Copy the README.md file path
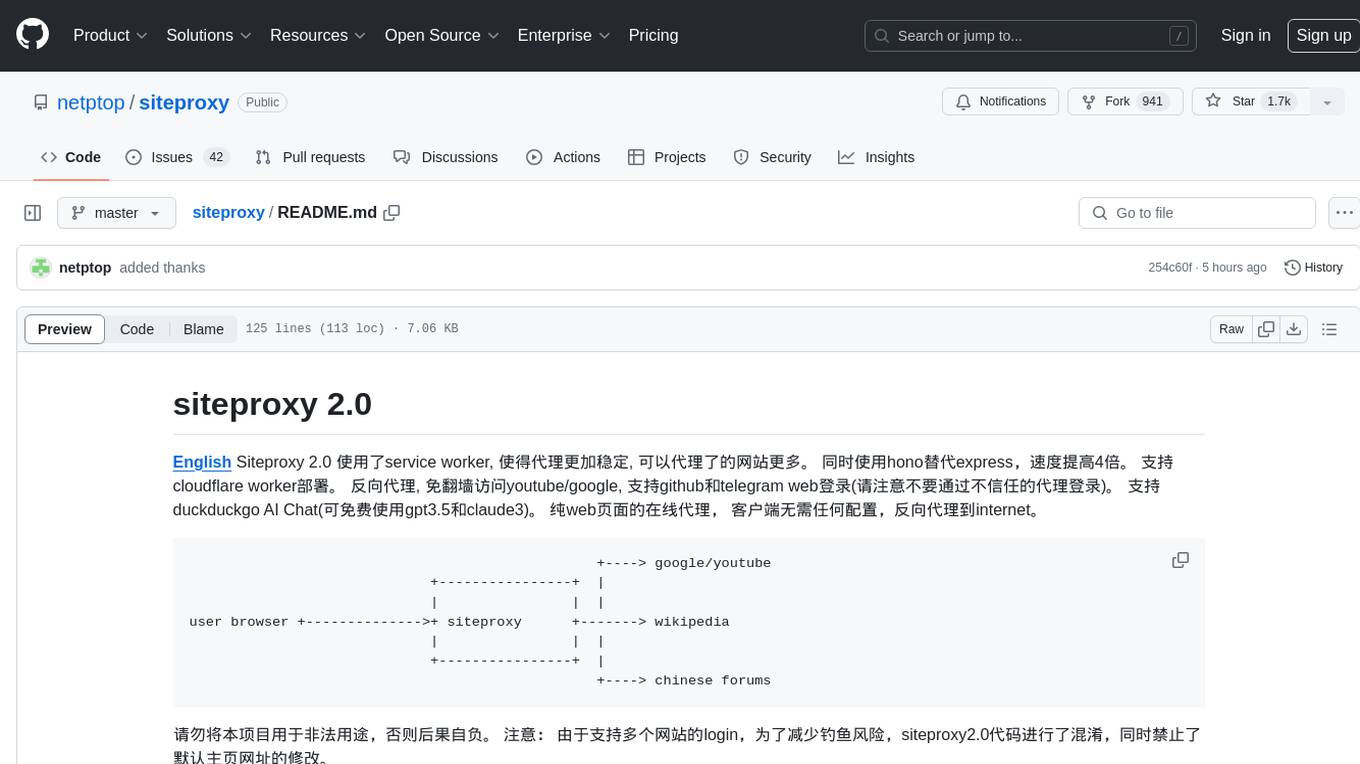This screenshot has height=764, width=1360. click(x=392, y=213)
